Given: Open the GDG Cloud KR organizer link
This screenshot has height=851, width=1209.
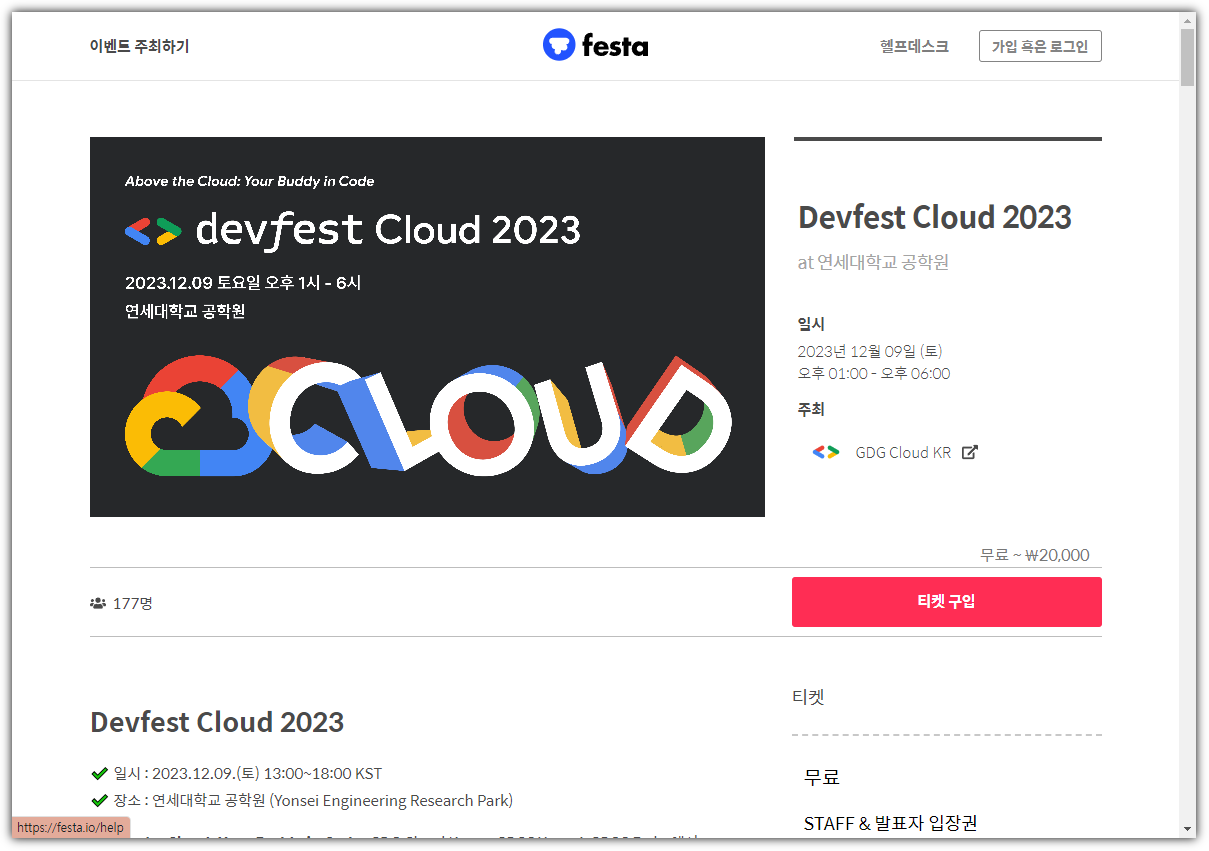Looking at the screenshot, I should click(903, 452).
